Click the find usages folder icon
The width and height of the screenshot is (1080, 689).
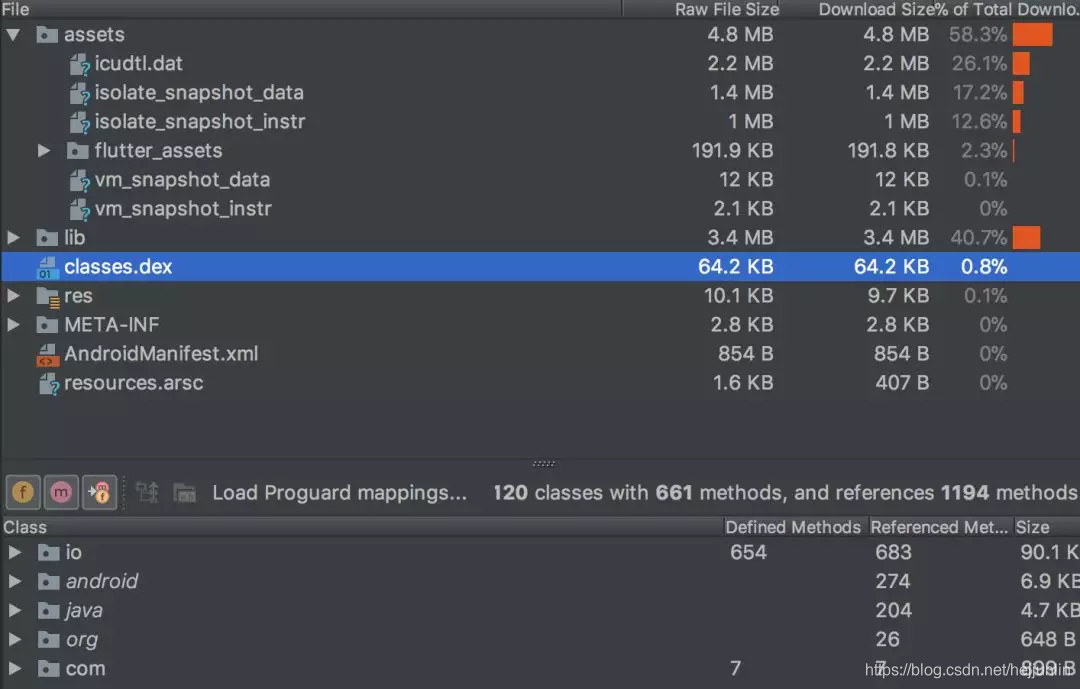(x=185, y=493)
